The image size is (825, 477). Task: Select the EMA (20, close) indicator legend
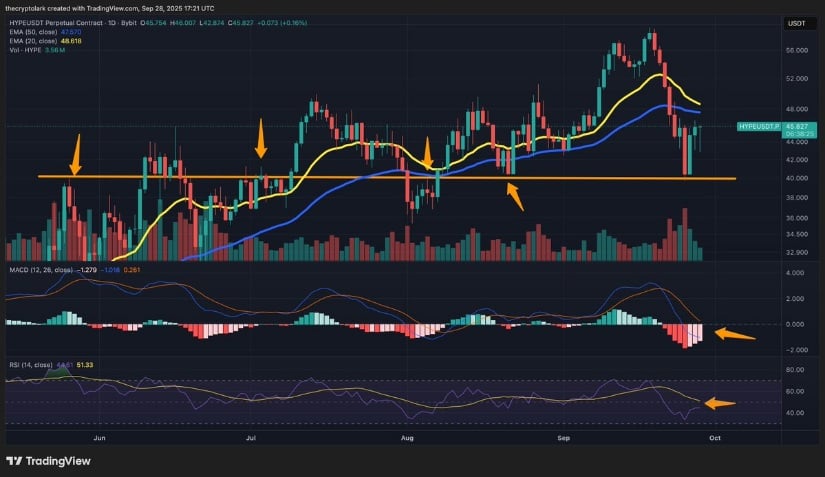pos(30,40)
